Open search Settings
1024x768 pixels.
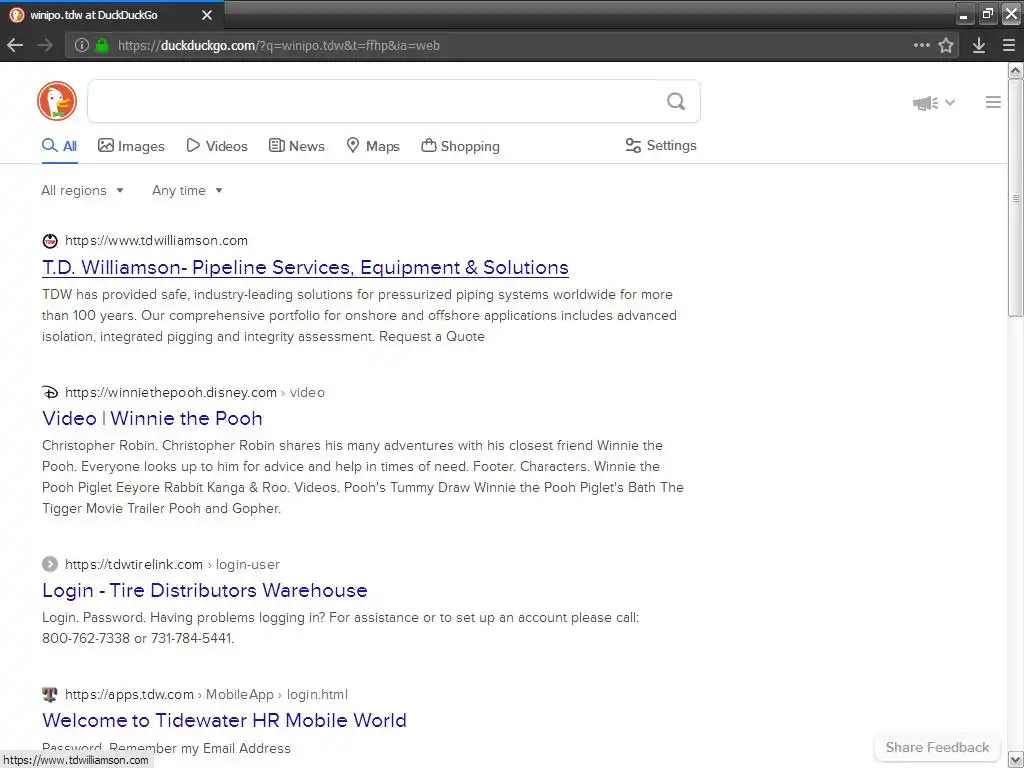pyautogui.click(x=661, y=146)
